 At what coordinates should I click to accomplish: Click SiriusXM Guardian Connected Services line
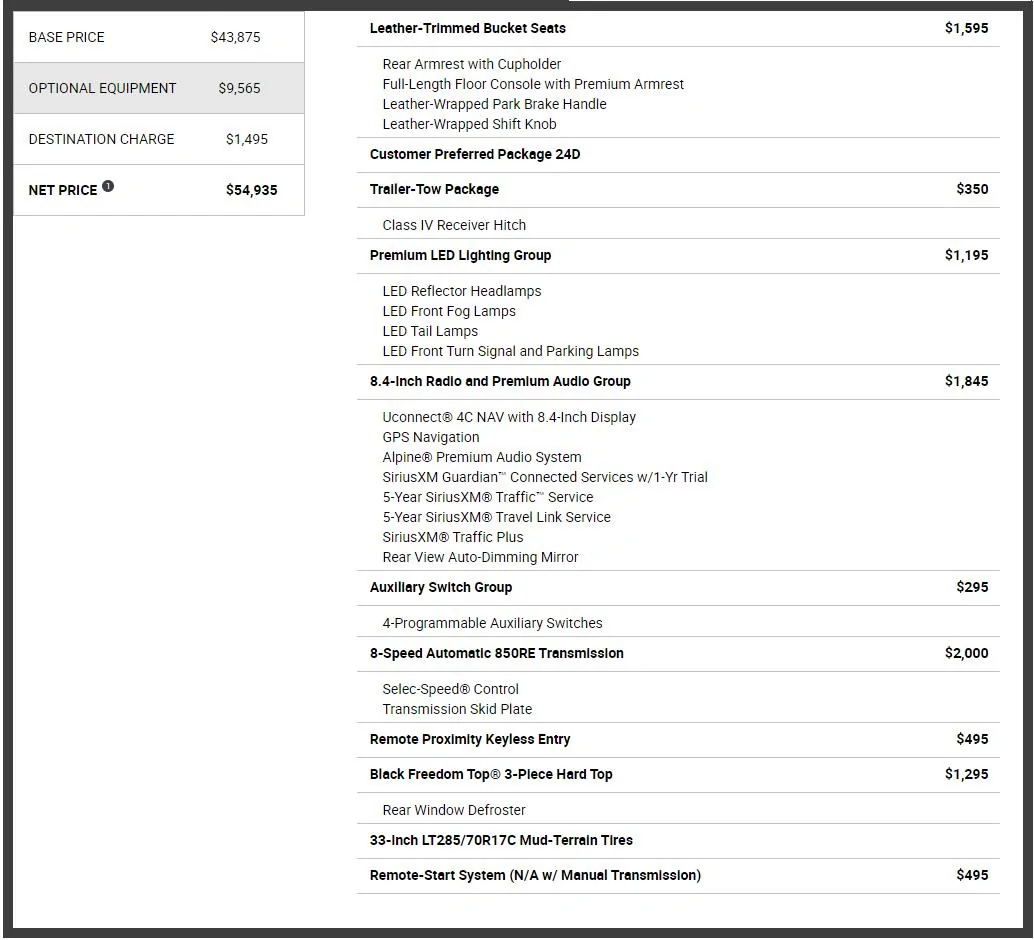coord(545,477)
